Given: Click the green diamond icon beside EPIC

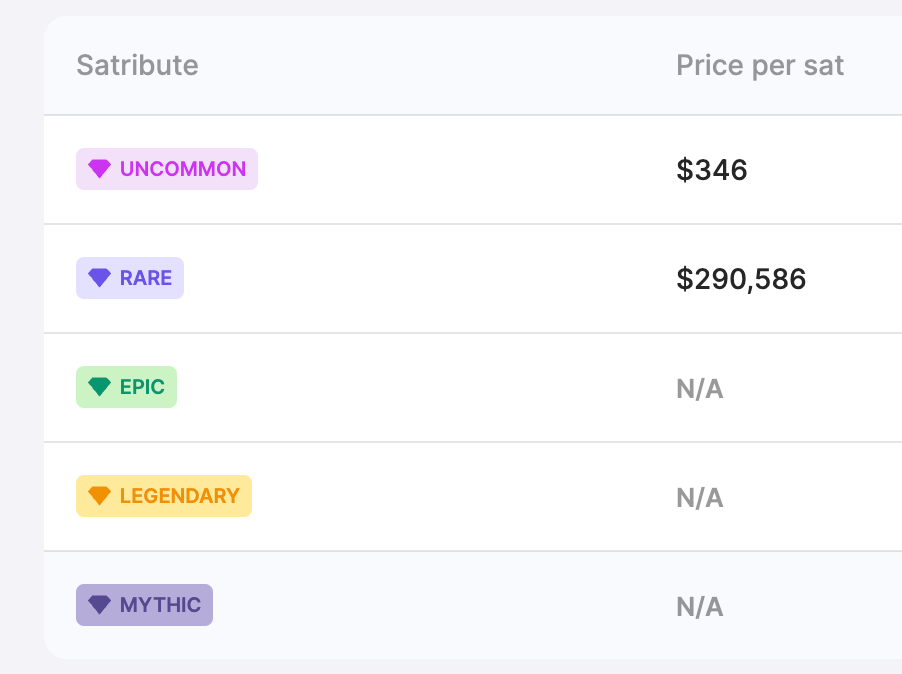Looking at the screenshot, I should [99, 387].
